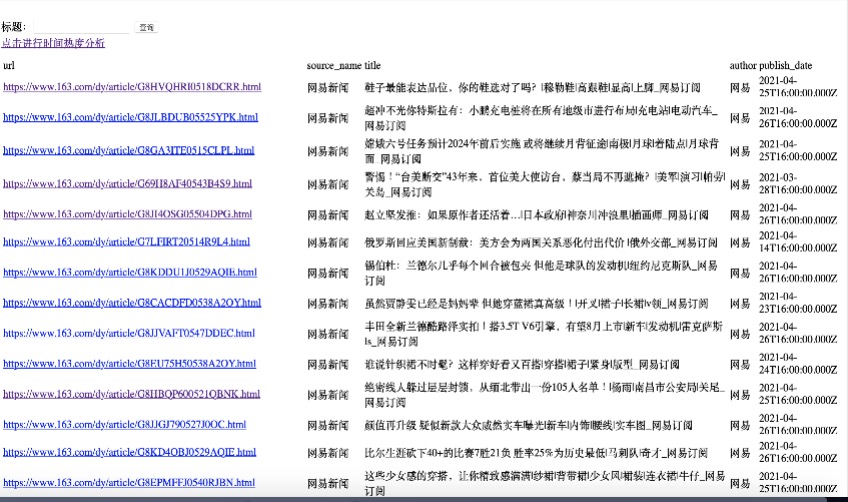This screenshot has width=848, height=502.
Task: Click the author column header
Action: point(743,65)
